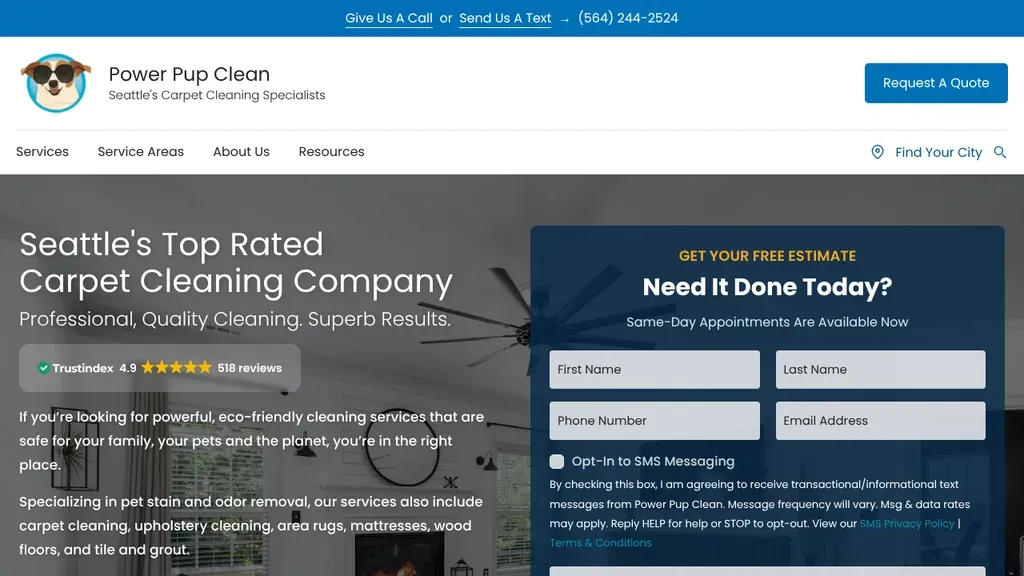Open the SMS Privacy Policy link
This screenshot has height=576, width=1024.
[907, 524]
